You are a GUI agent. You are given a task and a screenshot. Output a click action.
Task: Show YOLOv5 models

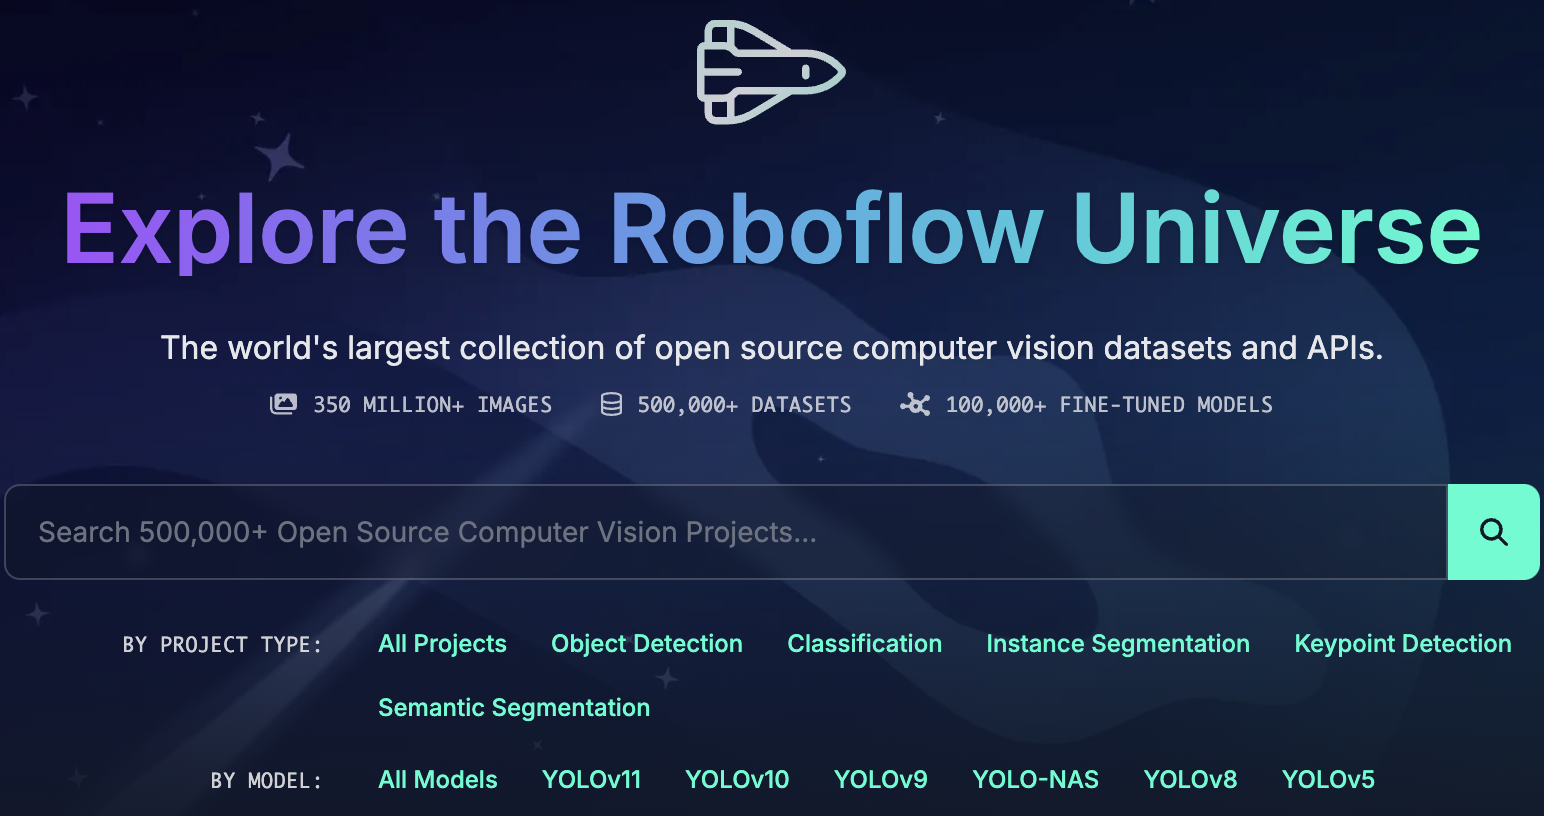1329,780
